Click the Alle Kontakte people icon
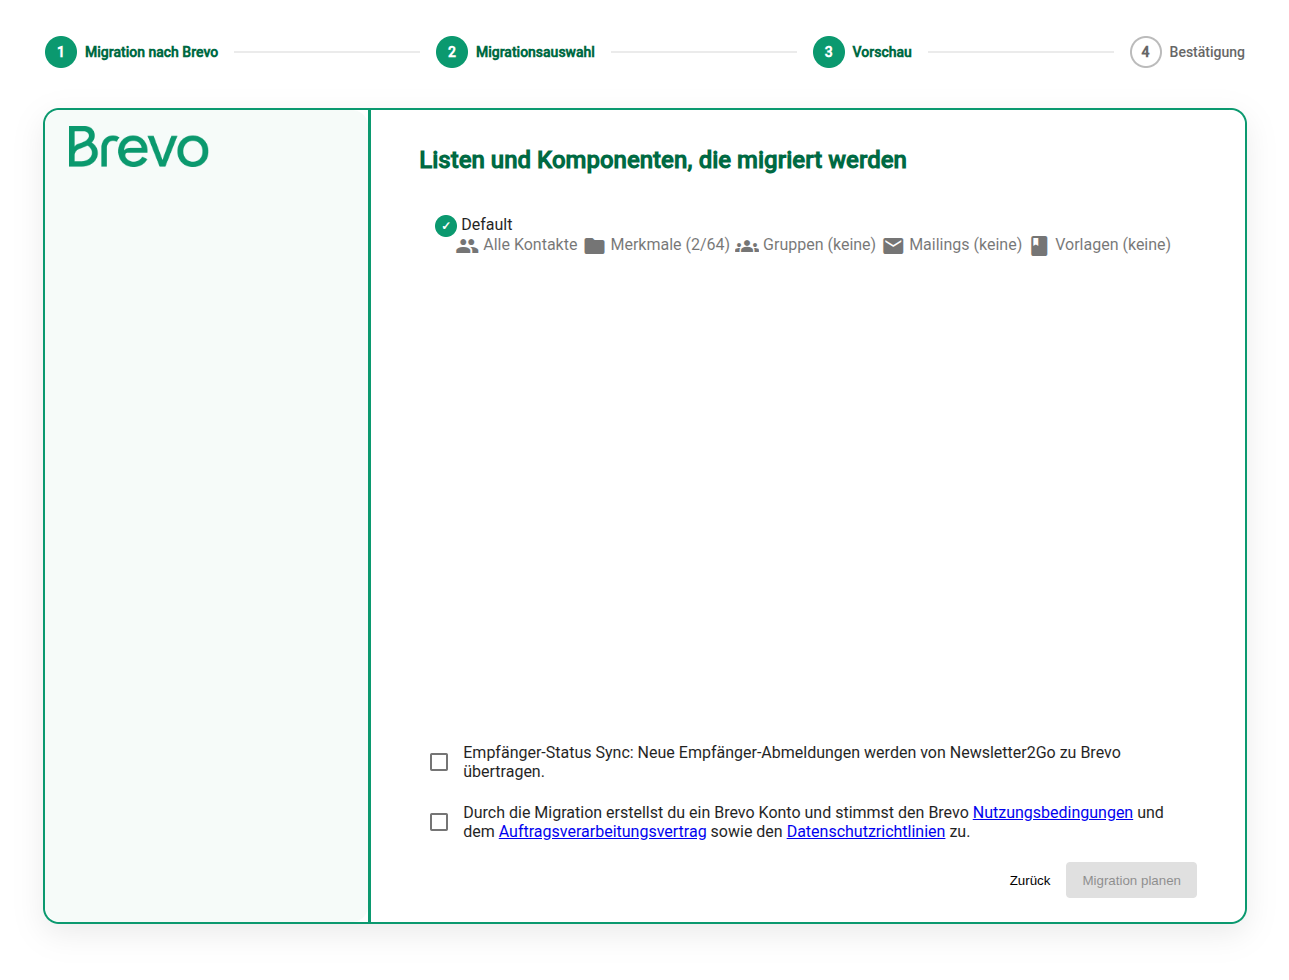1289x980 pixels. 467,246
